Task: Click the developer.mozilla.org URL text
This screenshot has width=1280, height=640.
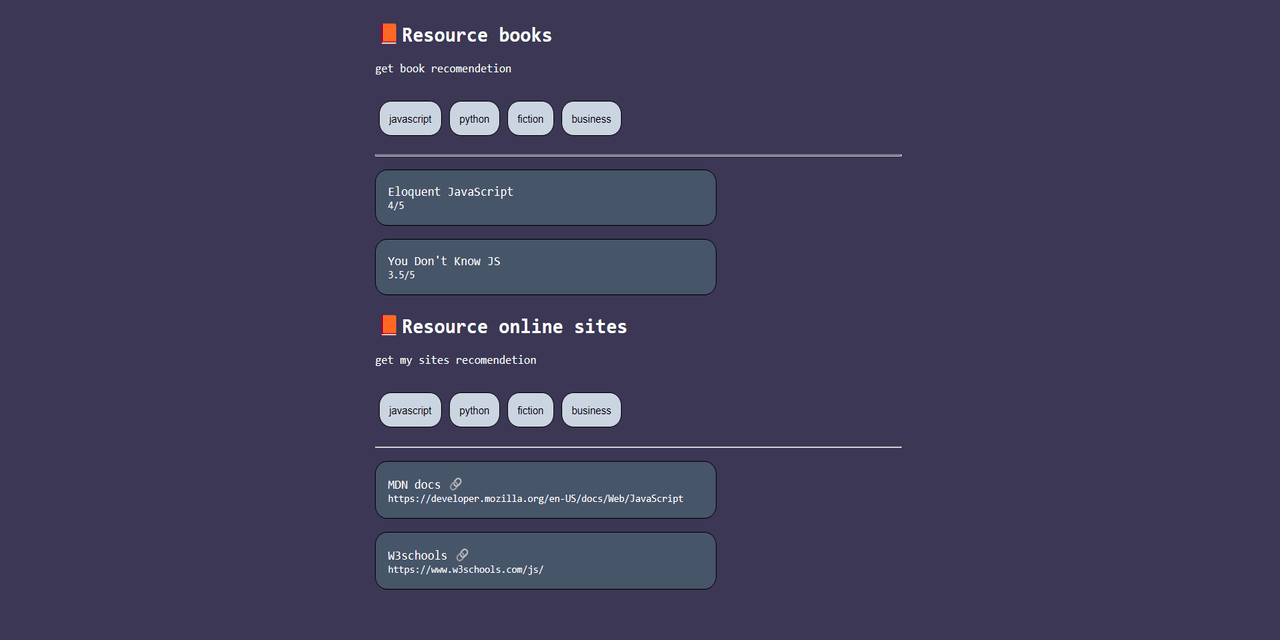Action: pyautogui.click(x=536, y=498)
